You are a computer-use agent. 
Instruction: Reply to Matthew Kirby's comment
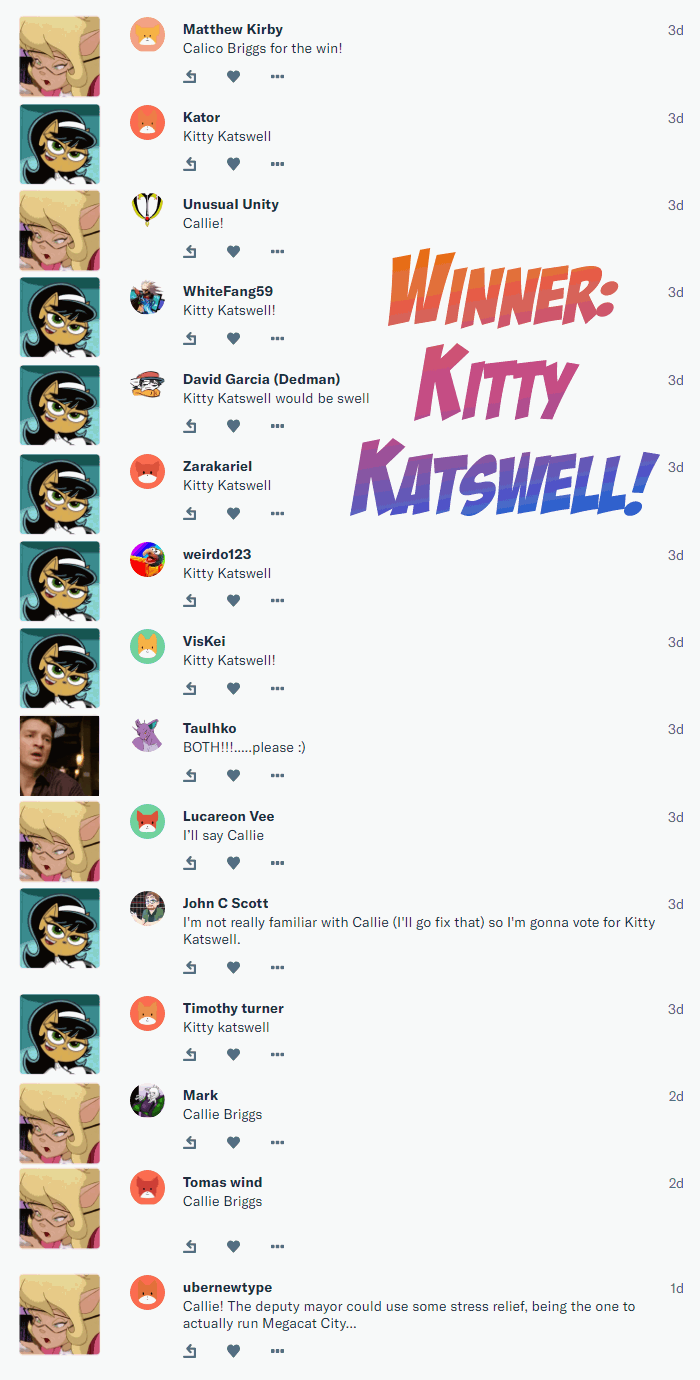[190, 77]
